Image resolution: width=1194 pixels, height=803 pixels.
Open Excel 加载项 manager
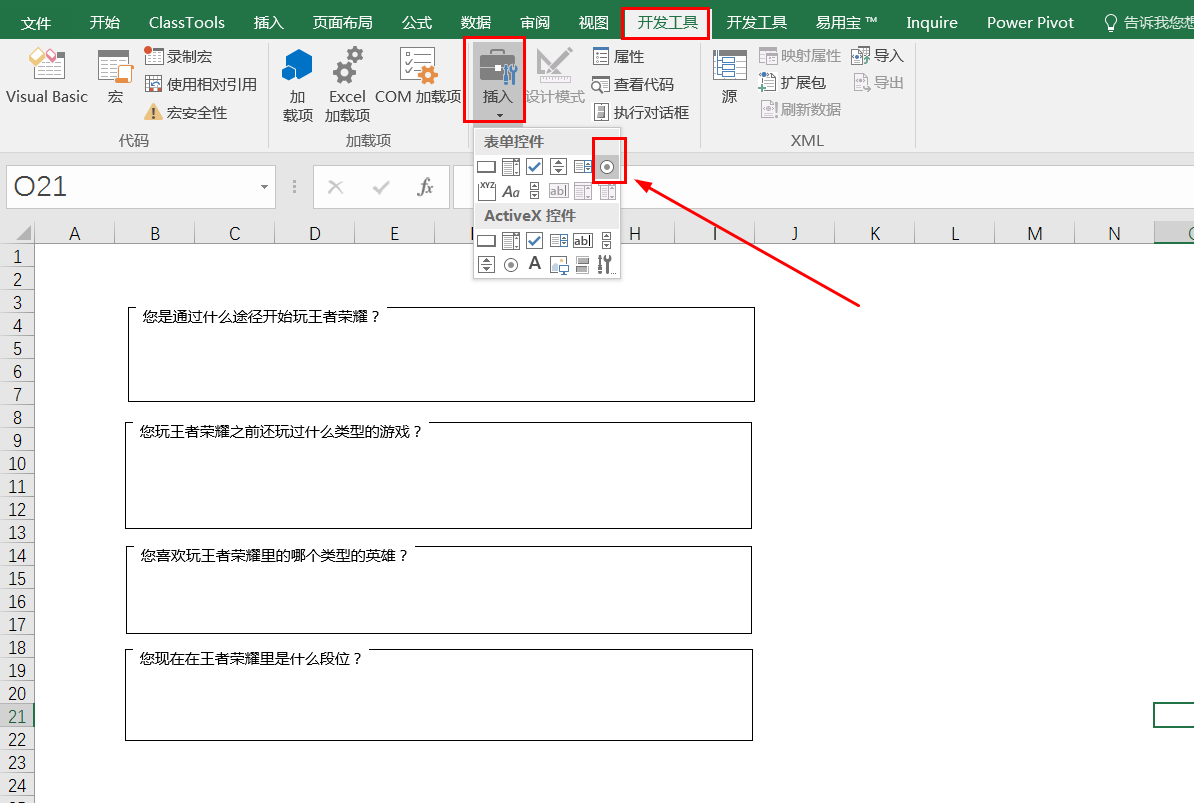[347, 84]
